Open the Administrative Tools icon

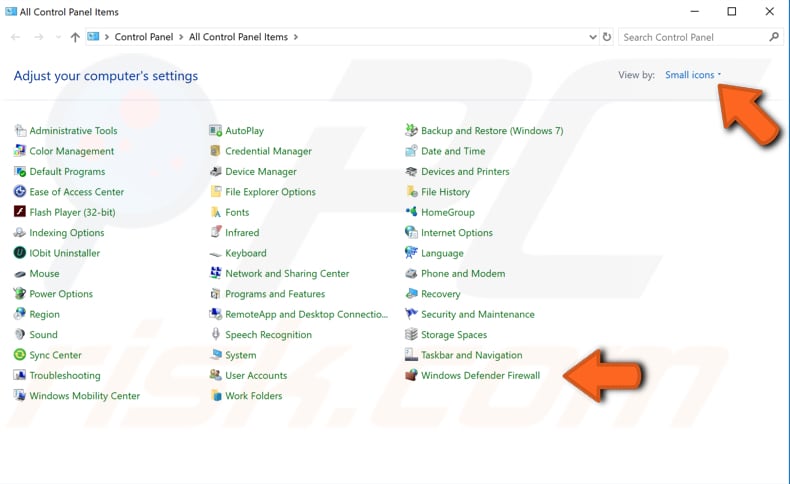[x=20, y=130]
